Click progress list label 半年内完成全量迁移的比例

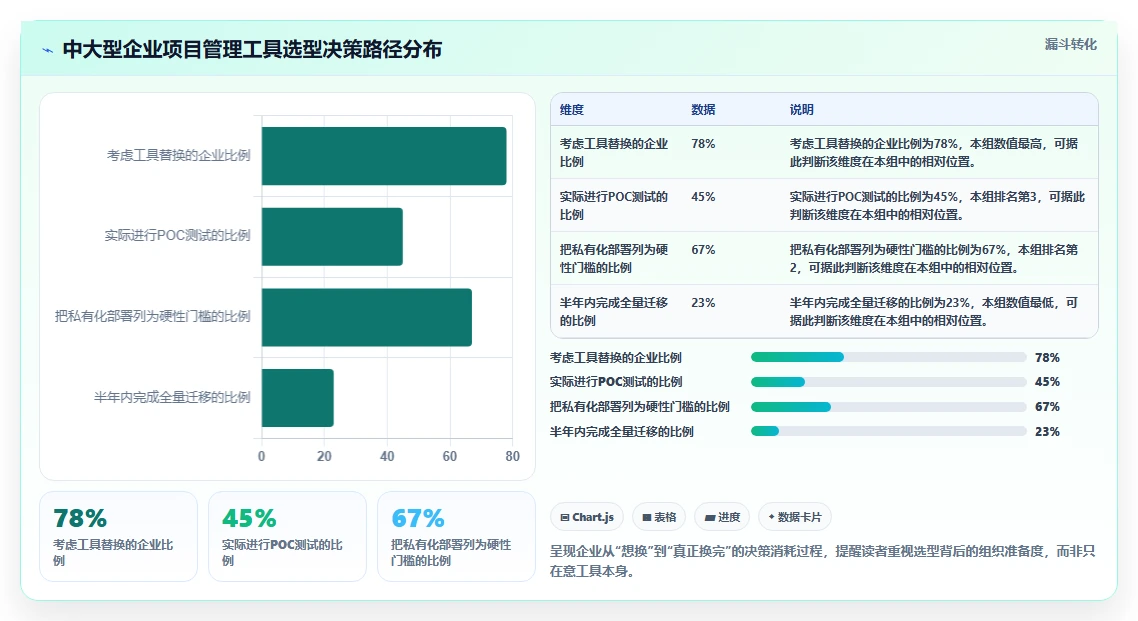[621, 432]
